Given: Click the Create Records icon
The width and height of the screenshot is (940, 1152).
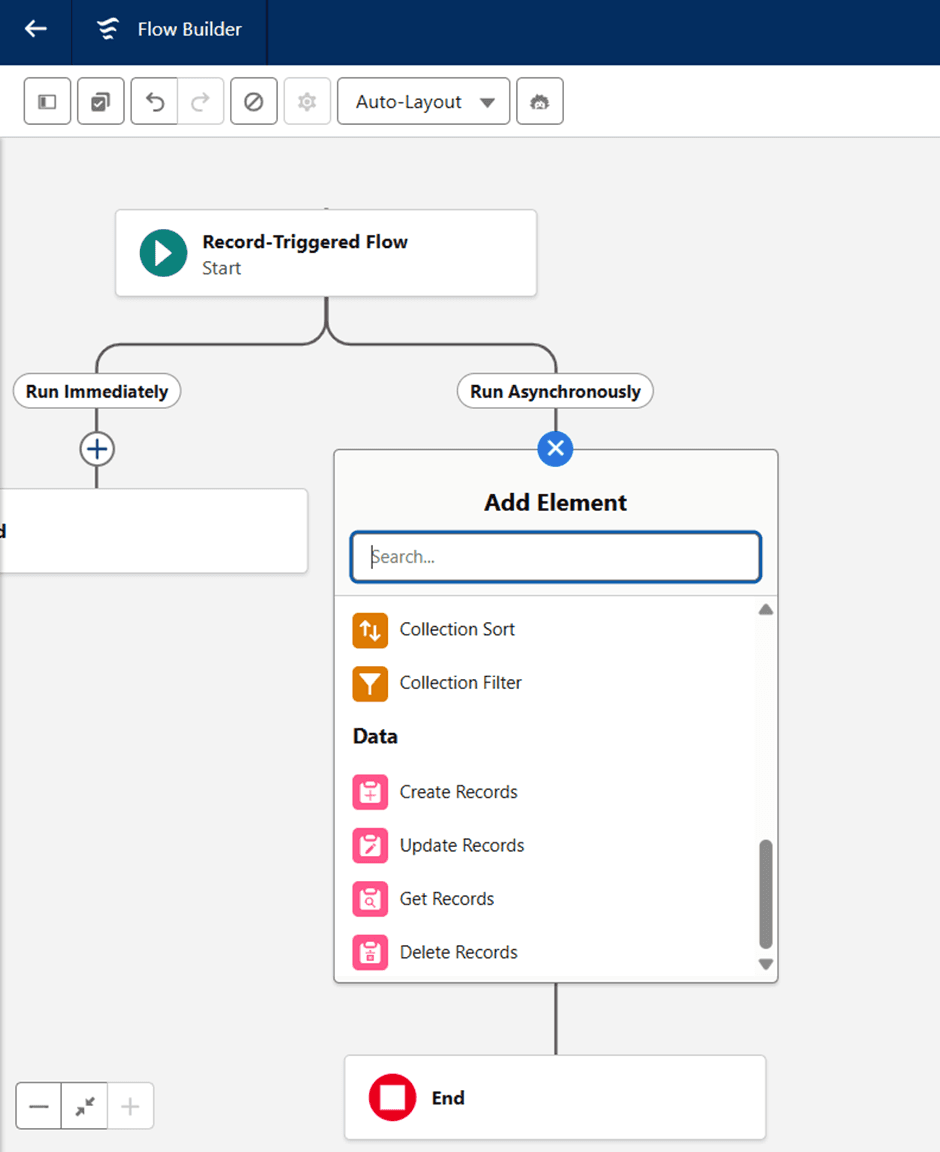Looking at the screenshot, I should click(370, 792).
